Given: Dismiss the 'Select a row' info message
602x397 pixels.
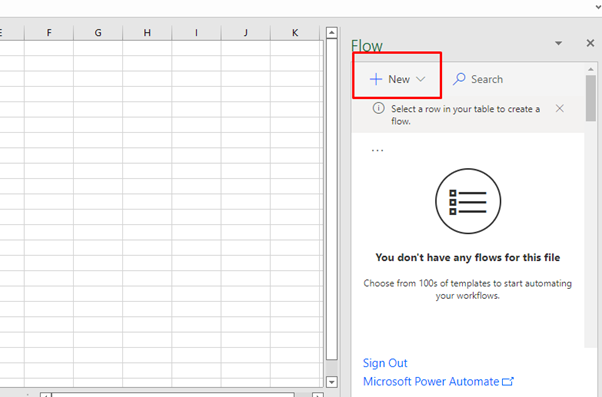Looking at the screenshot, I should tap(560, 109).
